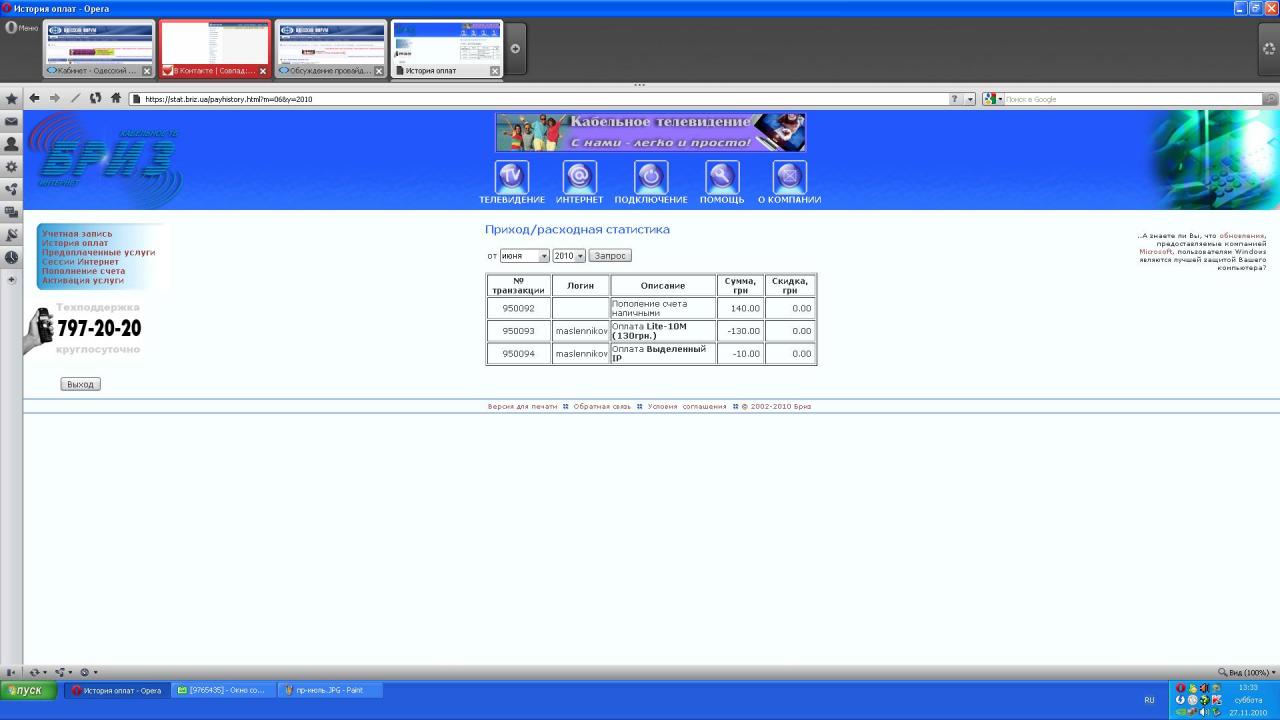Open the History clock panel in sidebar

11,258
